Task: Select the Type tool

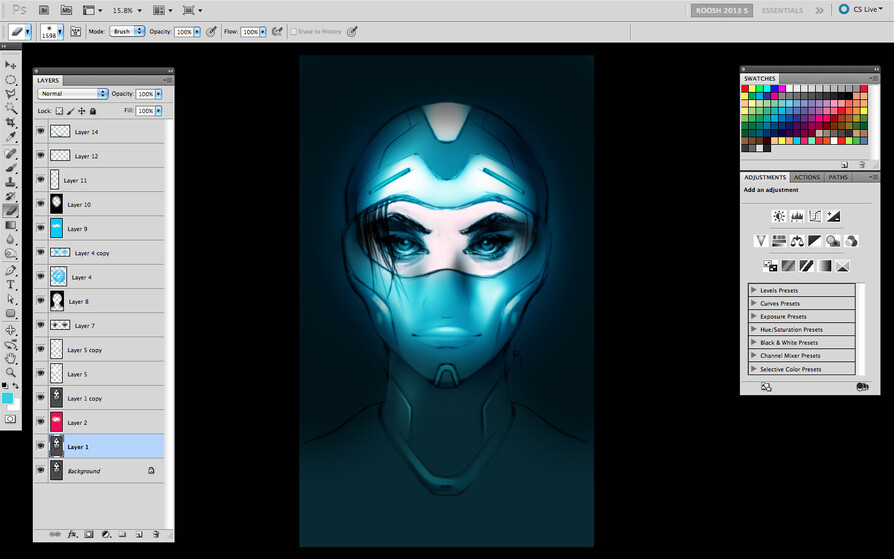Action: (10, 285)
